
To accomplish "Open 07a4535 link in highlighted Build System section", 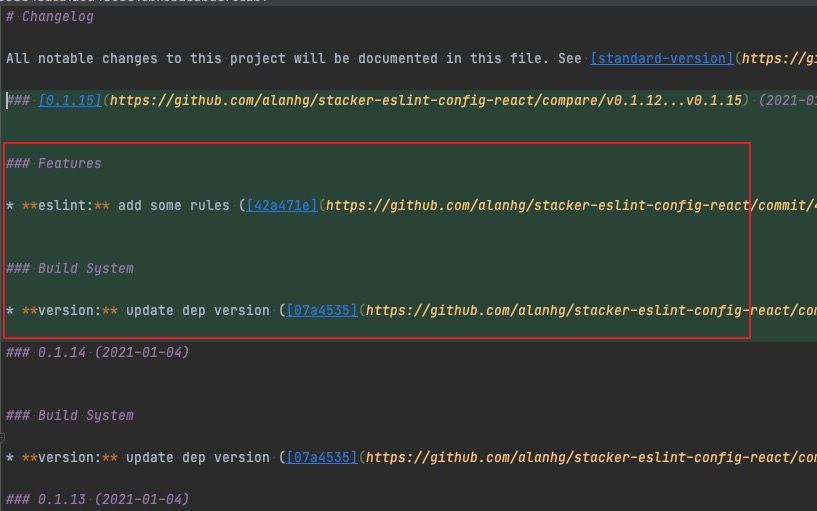I will (321, 310).
